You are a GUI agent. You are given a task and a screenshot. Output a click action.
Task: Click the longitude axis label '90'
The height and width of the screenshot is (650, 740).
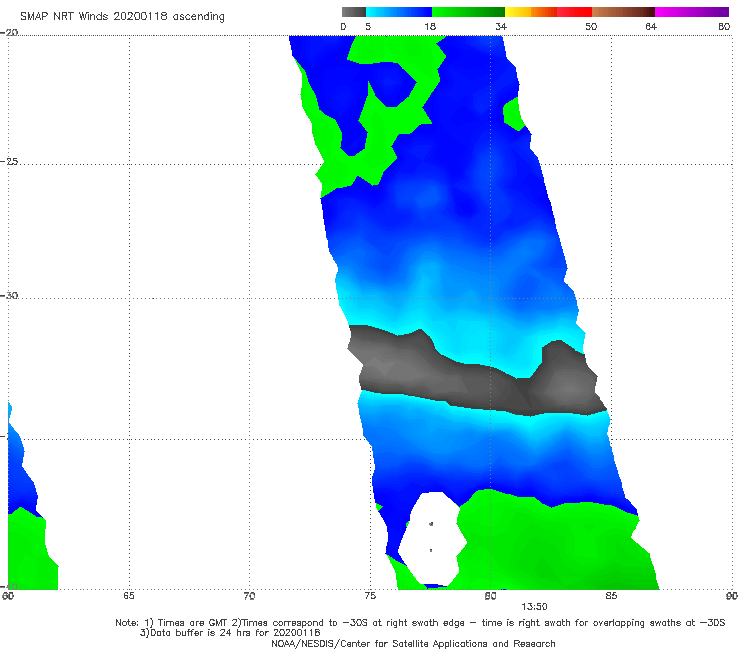[x=731, y=596]
